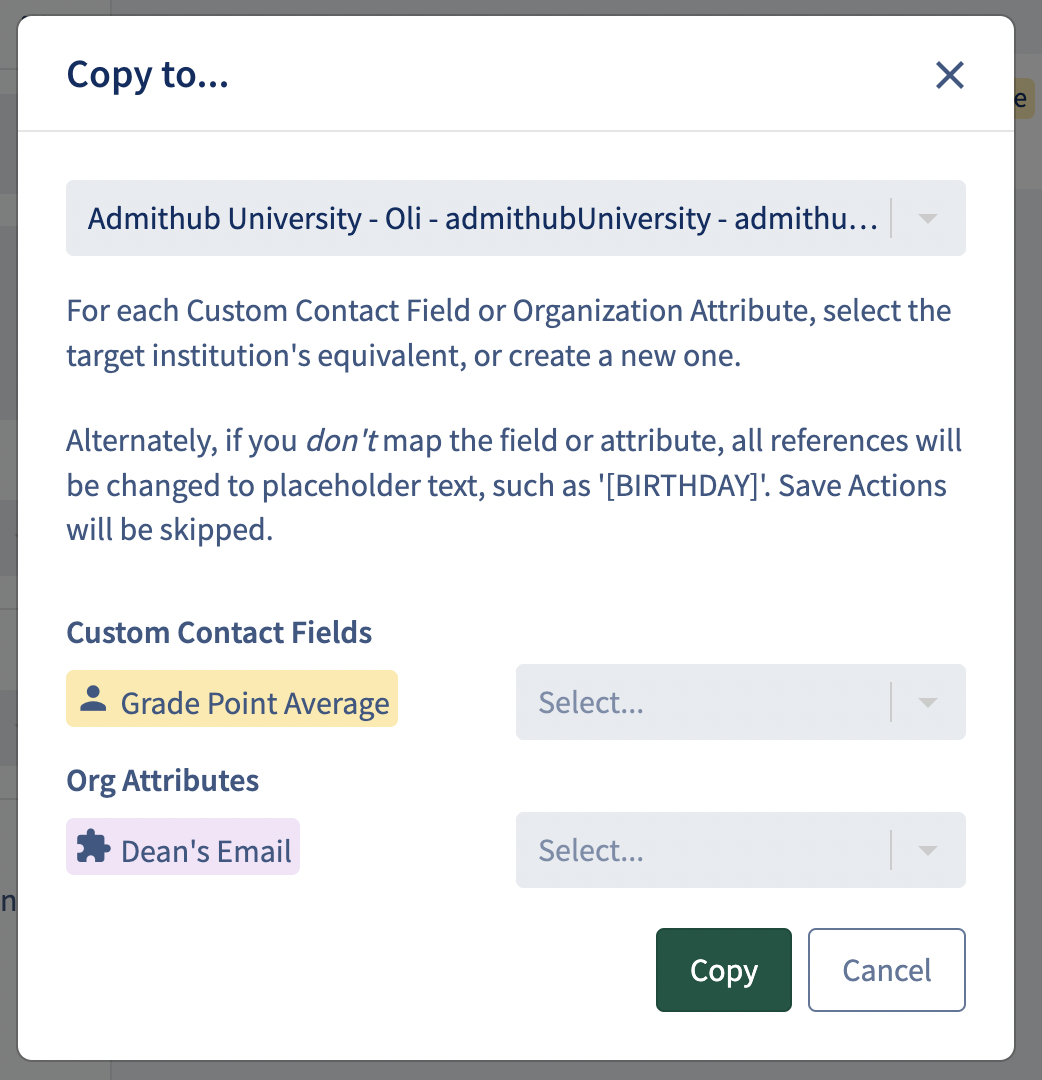Click the Cancel button
Viewport: 1042px width, 1080px height.
pyautogui.click(x=886, y=970)
